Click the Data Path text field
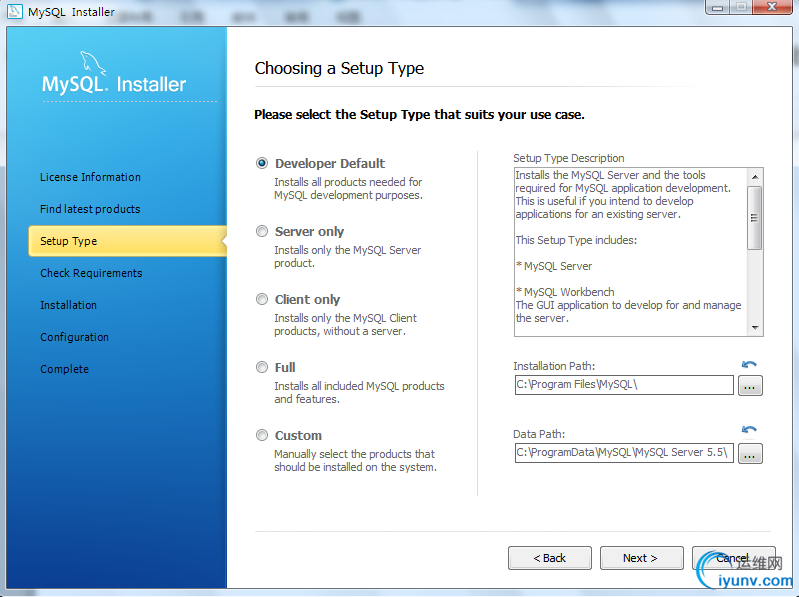This screenshot has height=597, width=799. click(624, 452)
